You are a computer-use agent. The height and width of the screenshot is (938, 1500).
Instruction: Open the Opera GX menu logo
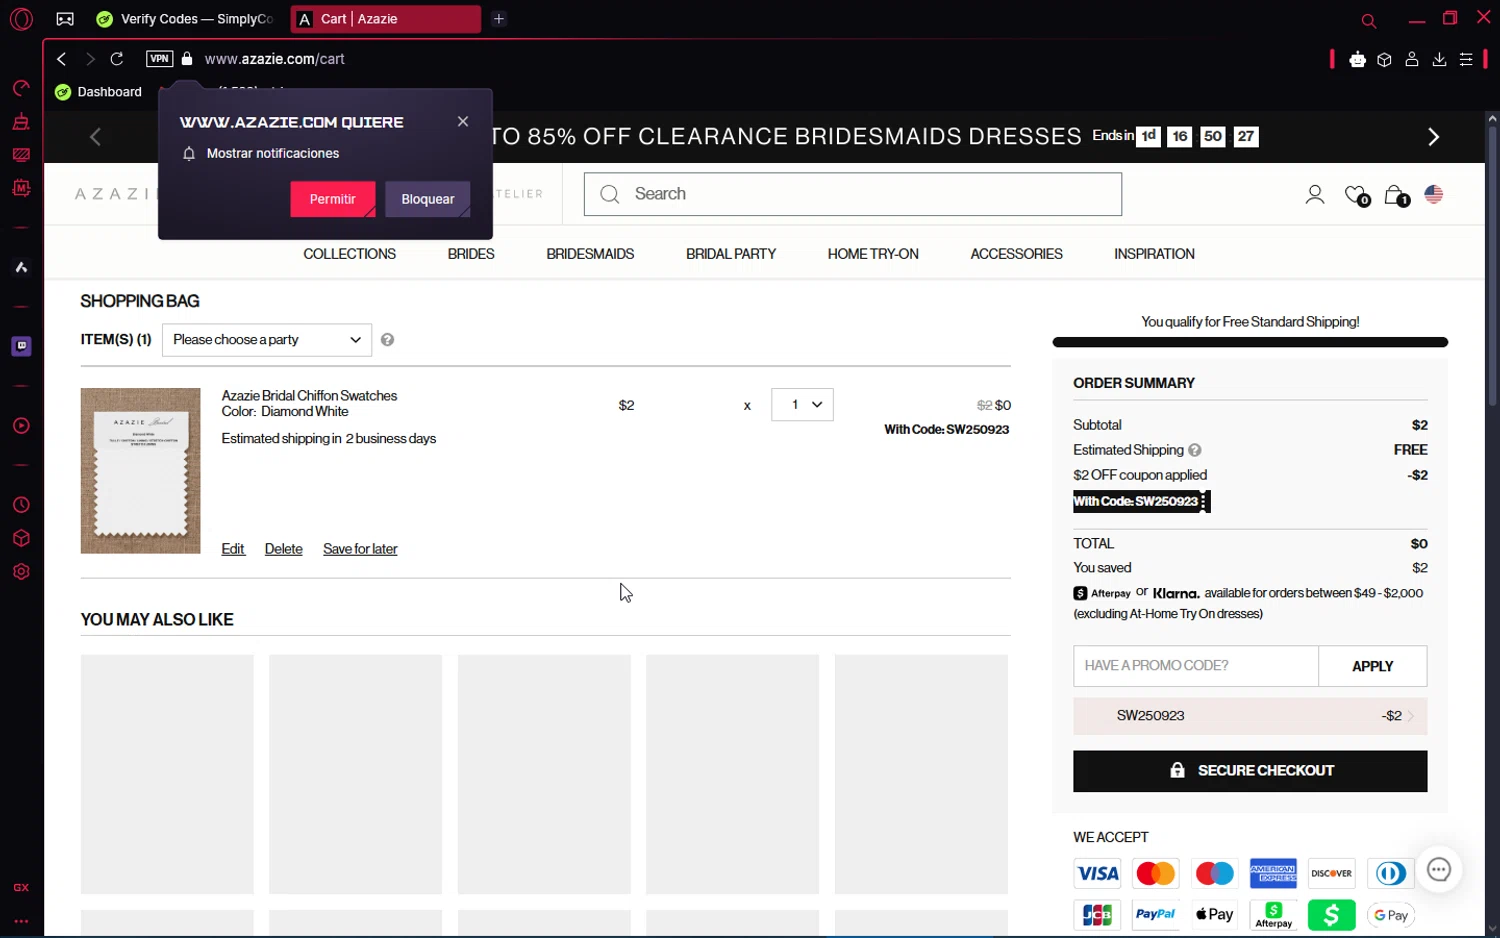[x=21, y=19]
